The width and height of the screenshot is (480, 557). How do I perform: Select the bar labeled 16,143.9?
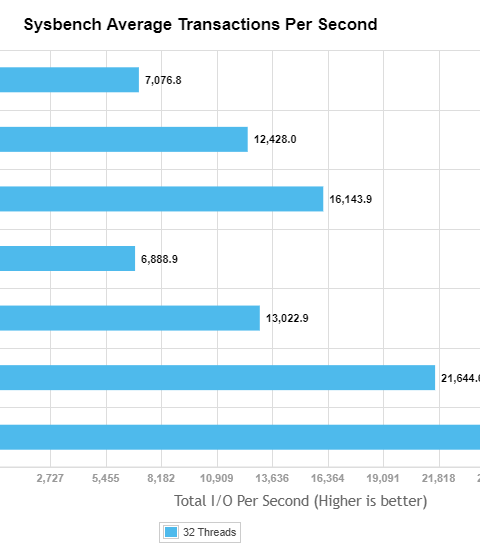pyautogui.click(x=162, y=199)
